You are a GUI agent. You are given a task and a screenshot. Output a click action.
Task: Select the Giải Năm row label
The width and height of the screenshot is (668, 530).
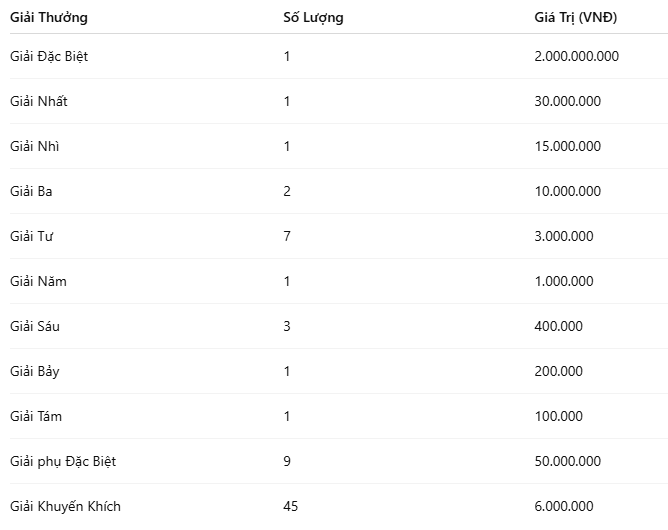click(38, 281)
